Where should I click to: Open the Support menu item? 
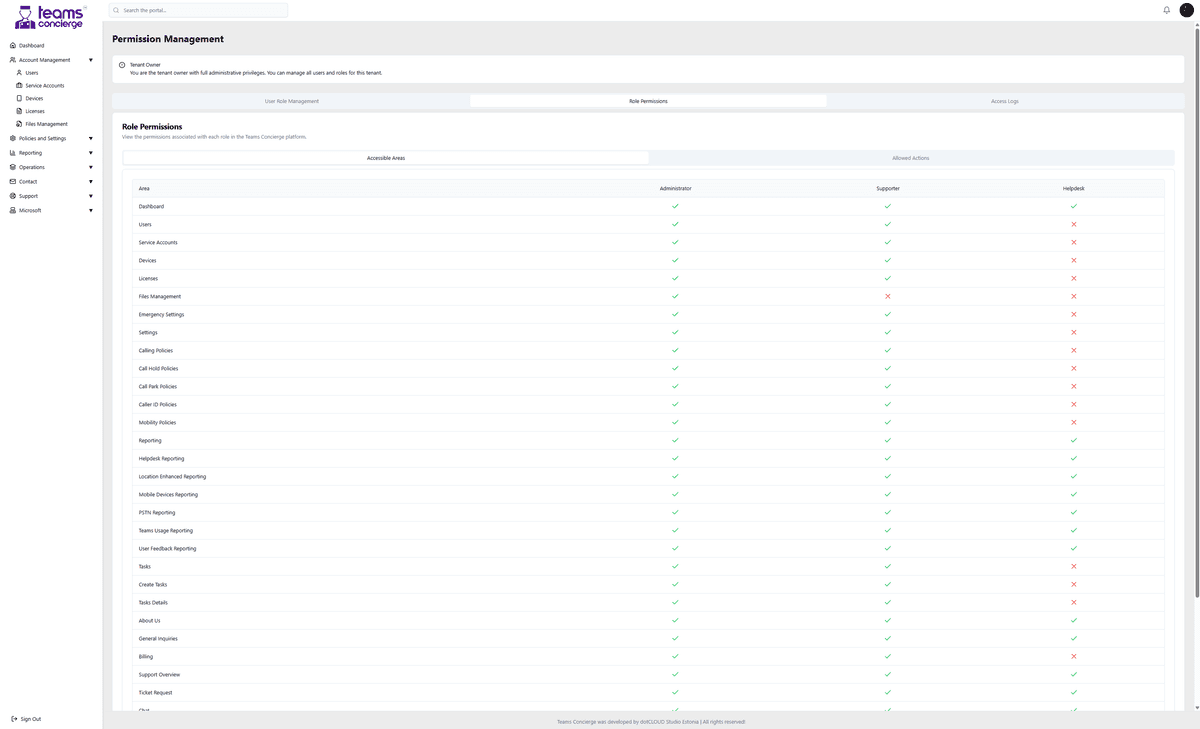[x=28, y=196]
